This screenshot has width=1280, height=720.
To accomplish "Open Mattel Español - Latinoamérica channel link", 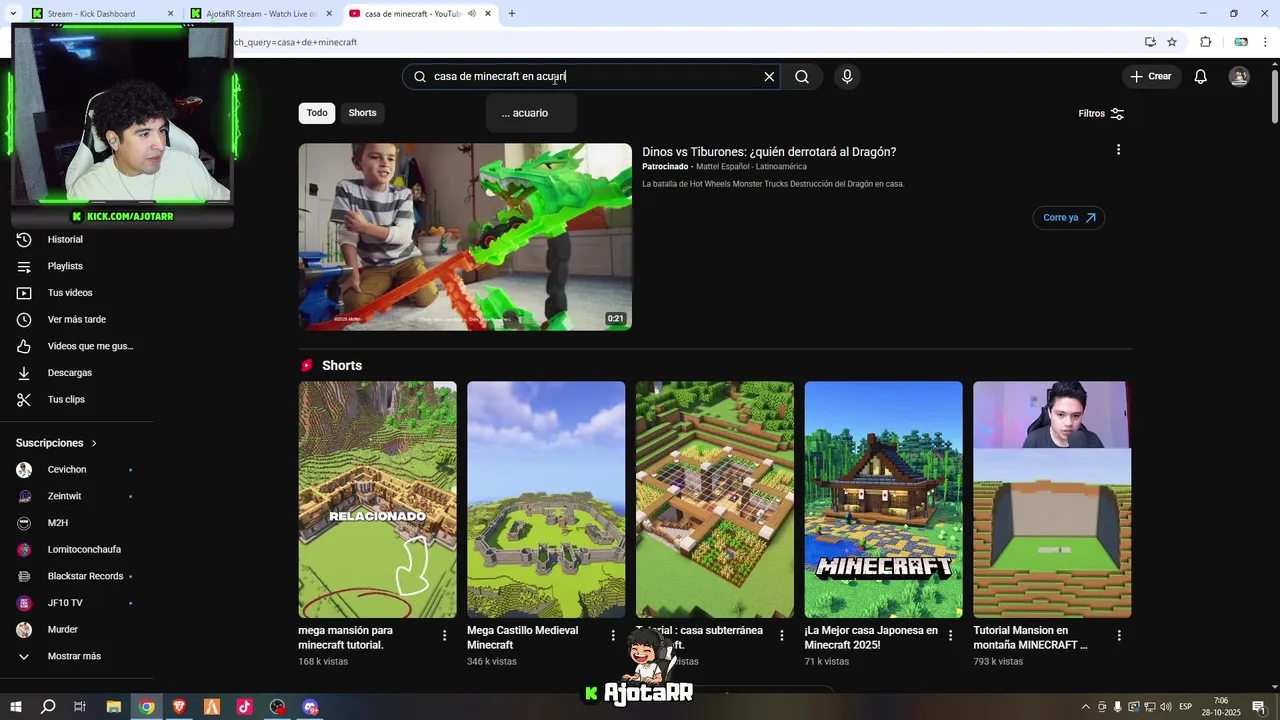I will point(751,167).
